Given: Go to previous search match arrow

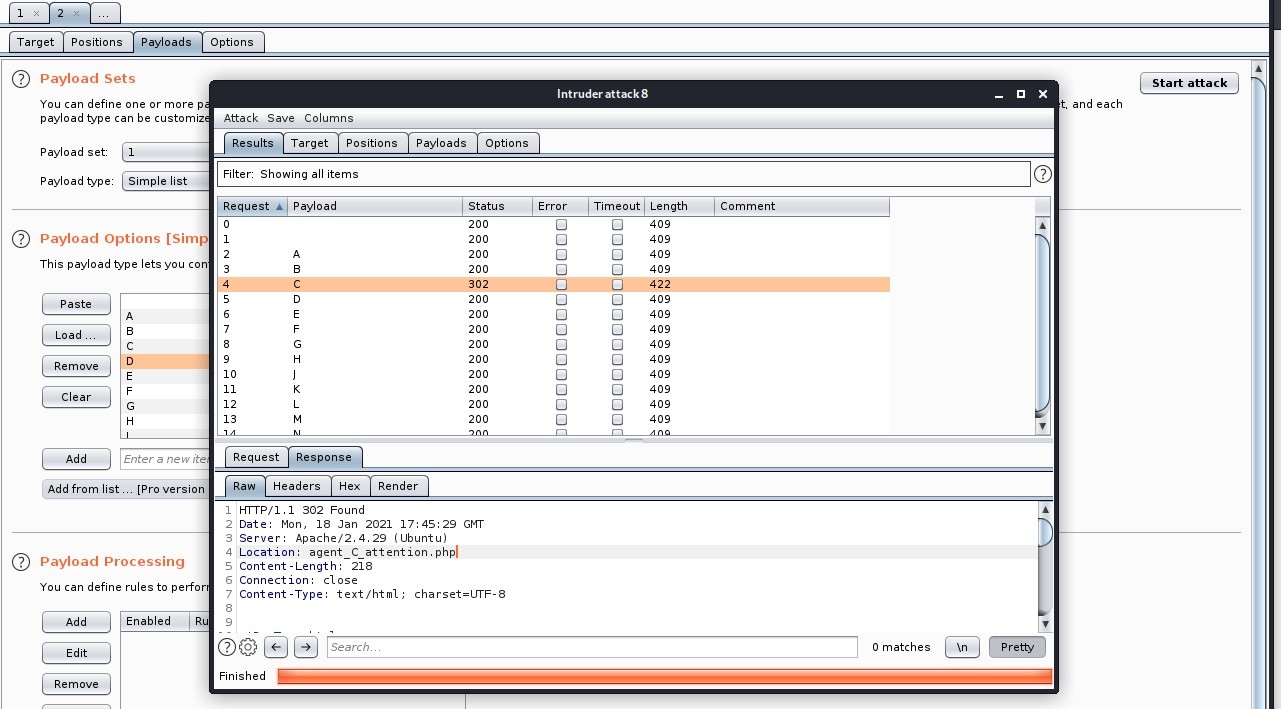Looking at the screenshot, I should (x=277, y=647).
